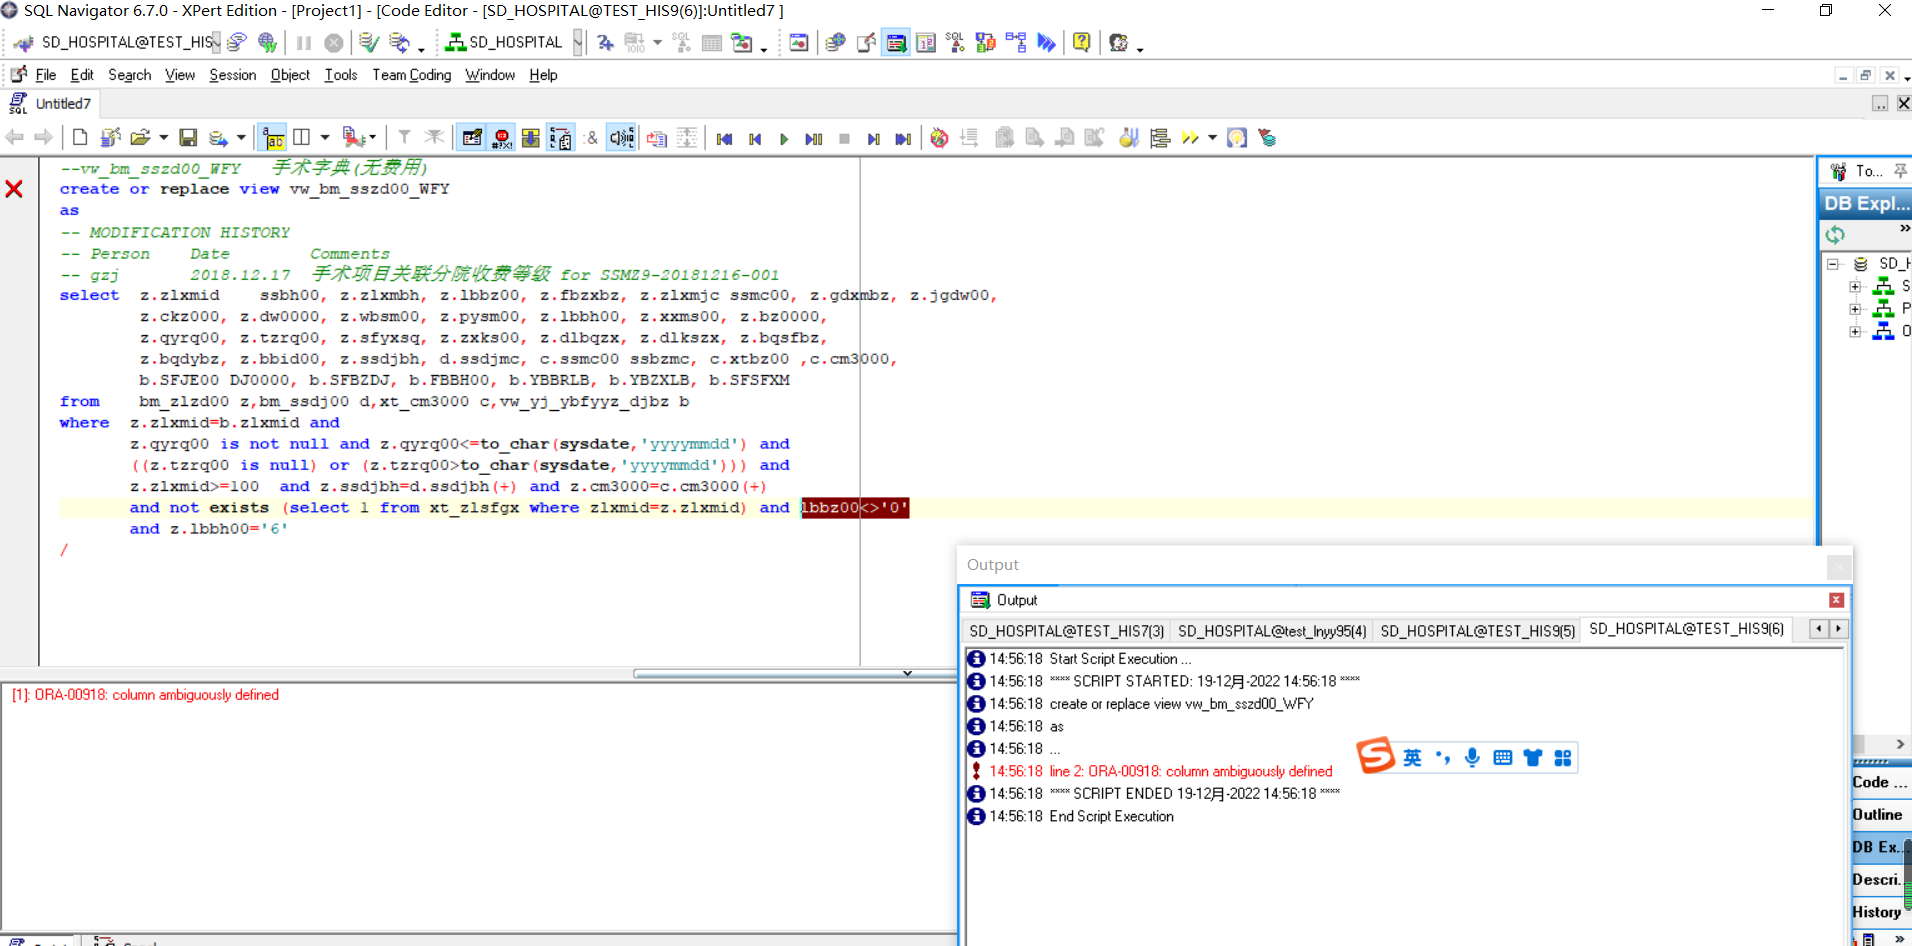Refresh the DB Explorer tree
The image size is (1912, 946).
(1835, 235)
